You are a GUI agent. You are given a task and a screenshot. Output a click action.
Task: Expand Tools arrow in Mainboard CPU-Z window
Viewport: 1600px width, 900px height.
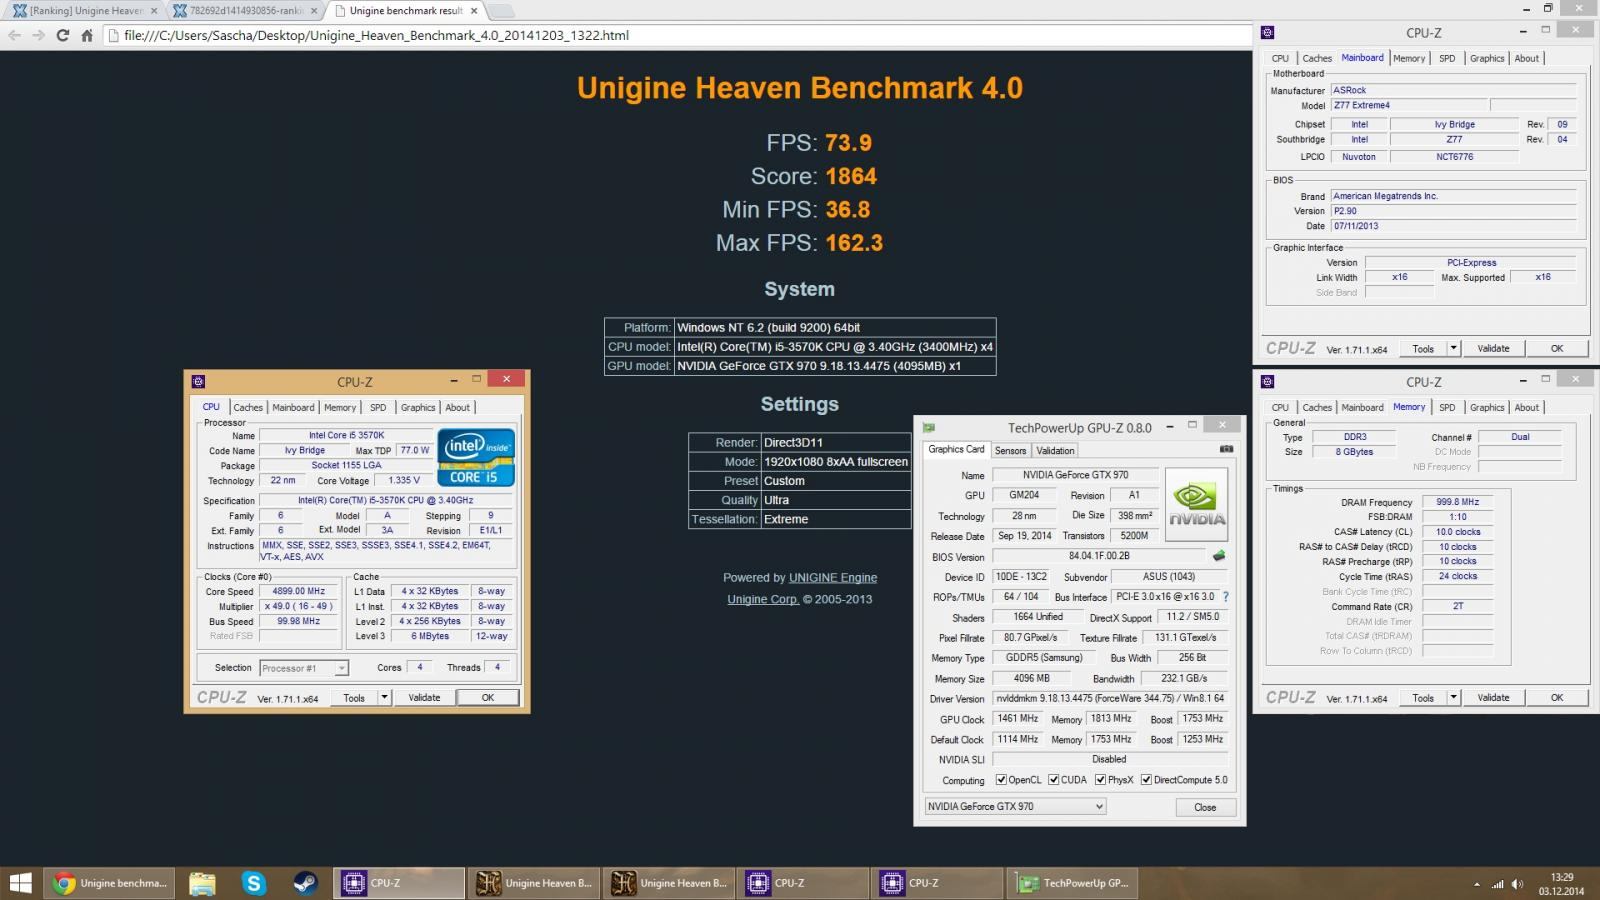point(1454,349)
